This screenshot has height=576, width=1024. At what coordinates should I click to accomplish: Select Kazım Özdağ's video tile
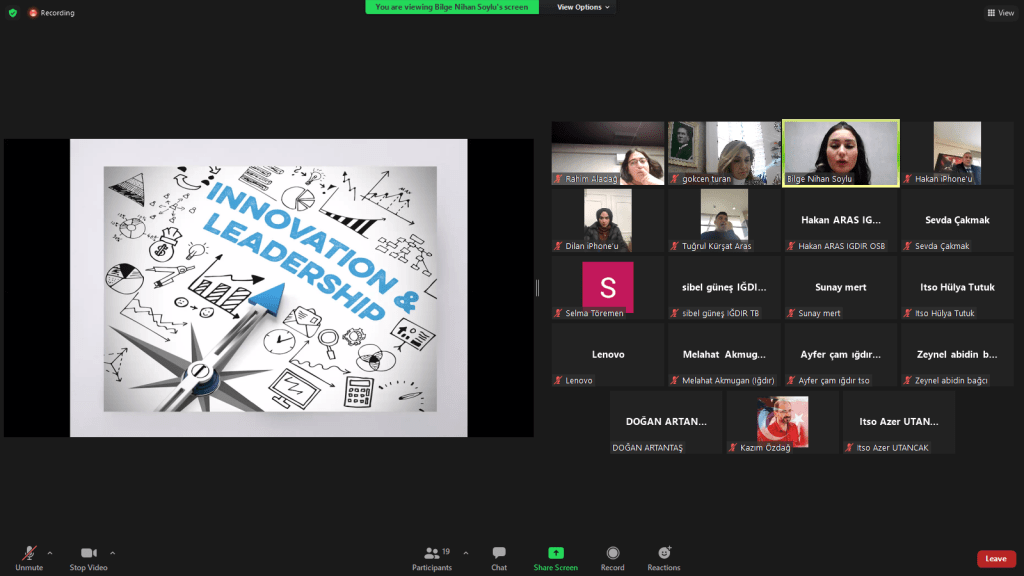782,422
